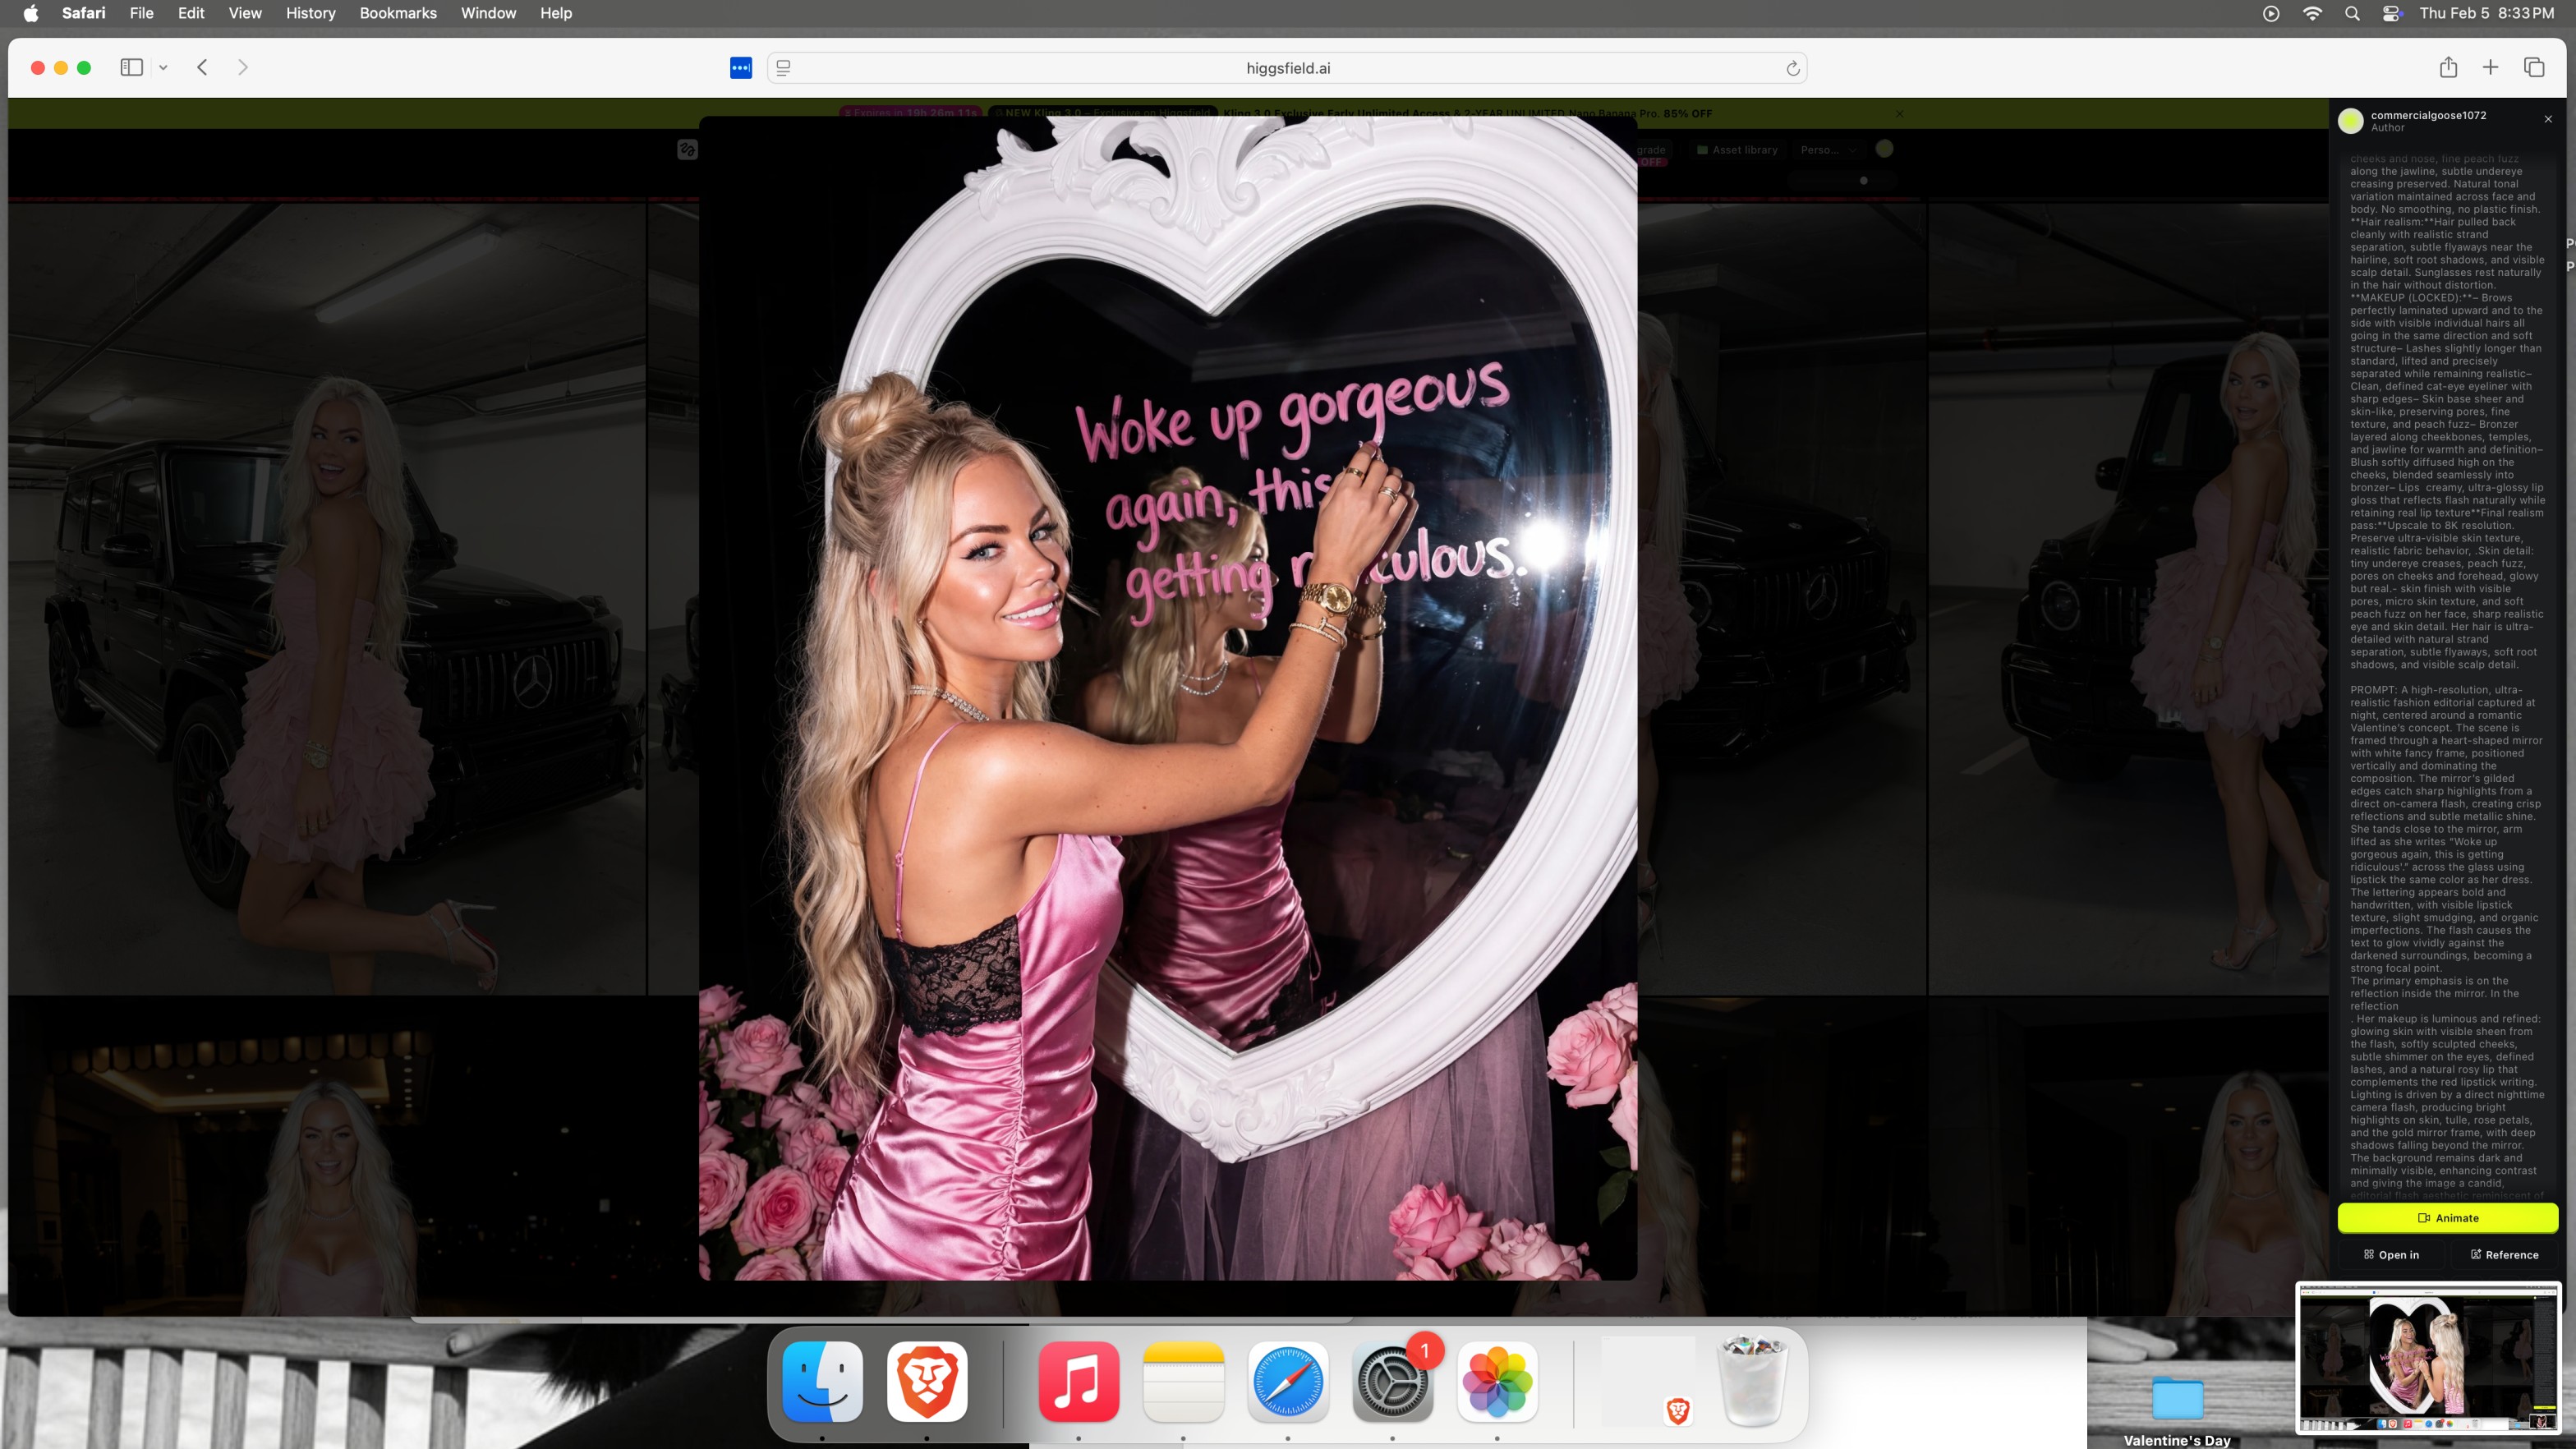Click the Open in button
This screenshot has height=1449, width=2576.
[x=2391, y=1255]
